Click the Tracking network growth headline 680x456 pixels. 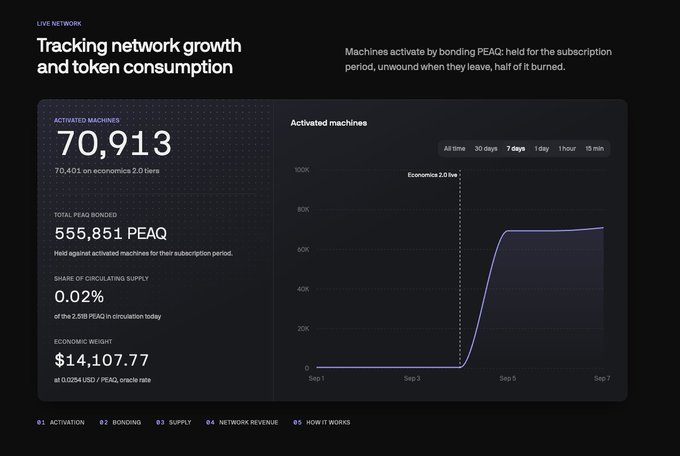pyautogui.click(x=139, y=56)
